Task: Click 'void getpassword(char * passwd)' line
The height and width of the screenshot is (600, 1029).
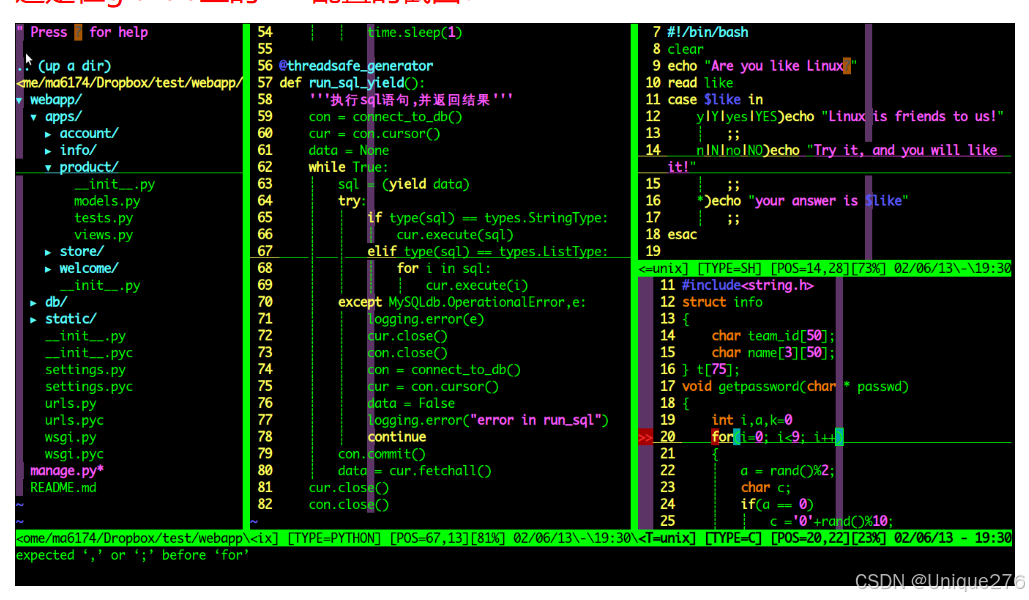Action: click(795, 387)
